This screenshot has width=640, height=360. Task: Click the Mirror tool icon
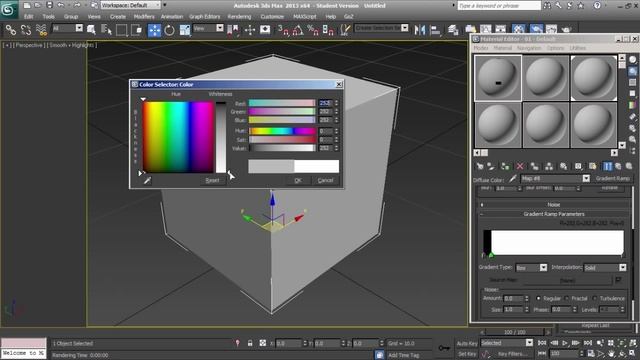(420, 30)
